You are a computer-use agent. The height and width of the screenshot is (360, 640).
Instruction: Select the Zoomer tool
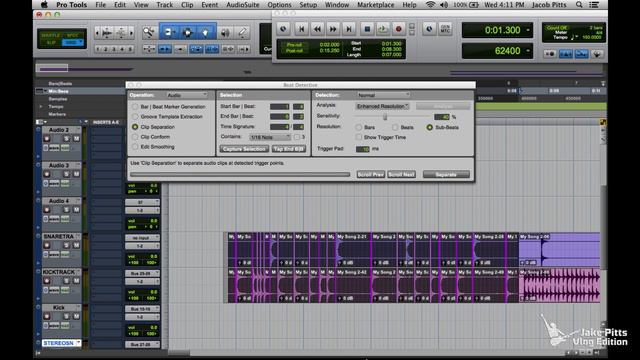149,32
